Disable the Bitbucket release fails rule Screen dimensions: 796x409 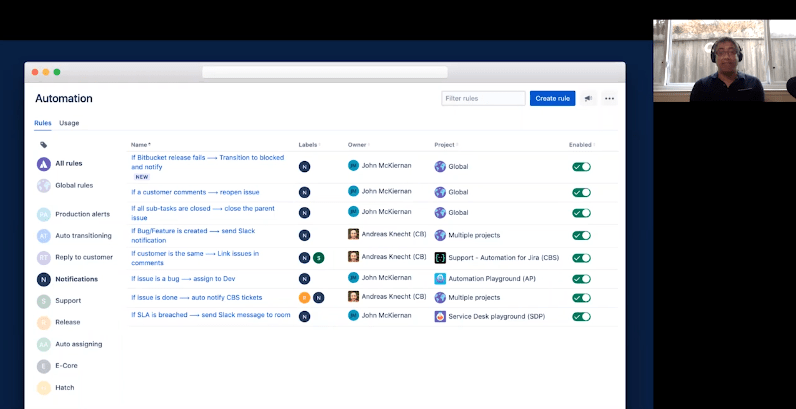(x=581, y=166)
